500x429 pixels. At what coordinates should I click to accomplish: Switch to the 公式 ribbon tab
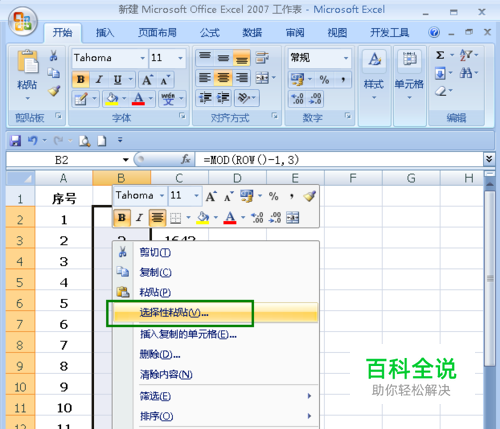[x=210, y=33]
